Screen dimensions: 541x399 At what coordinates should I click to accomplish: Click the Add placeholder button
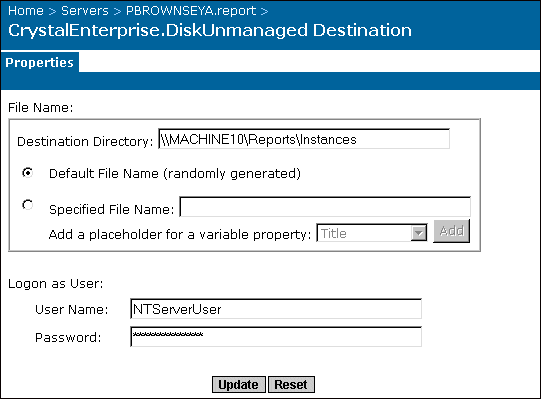tap(451, 231)
